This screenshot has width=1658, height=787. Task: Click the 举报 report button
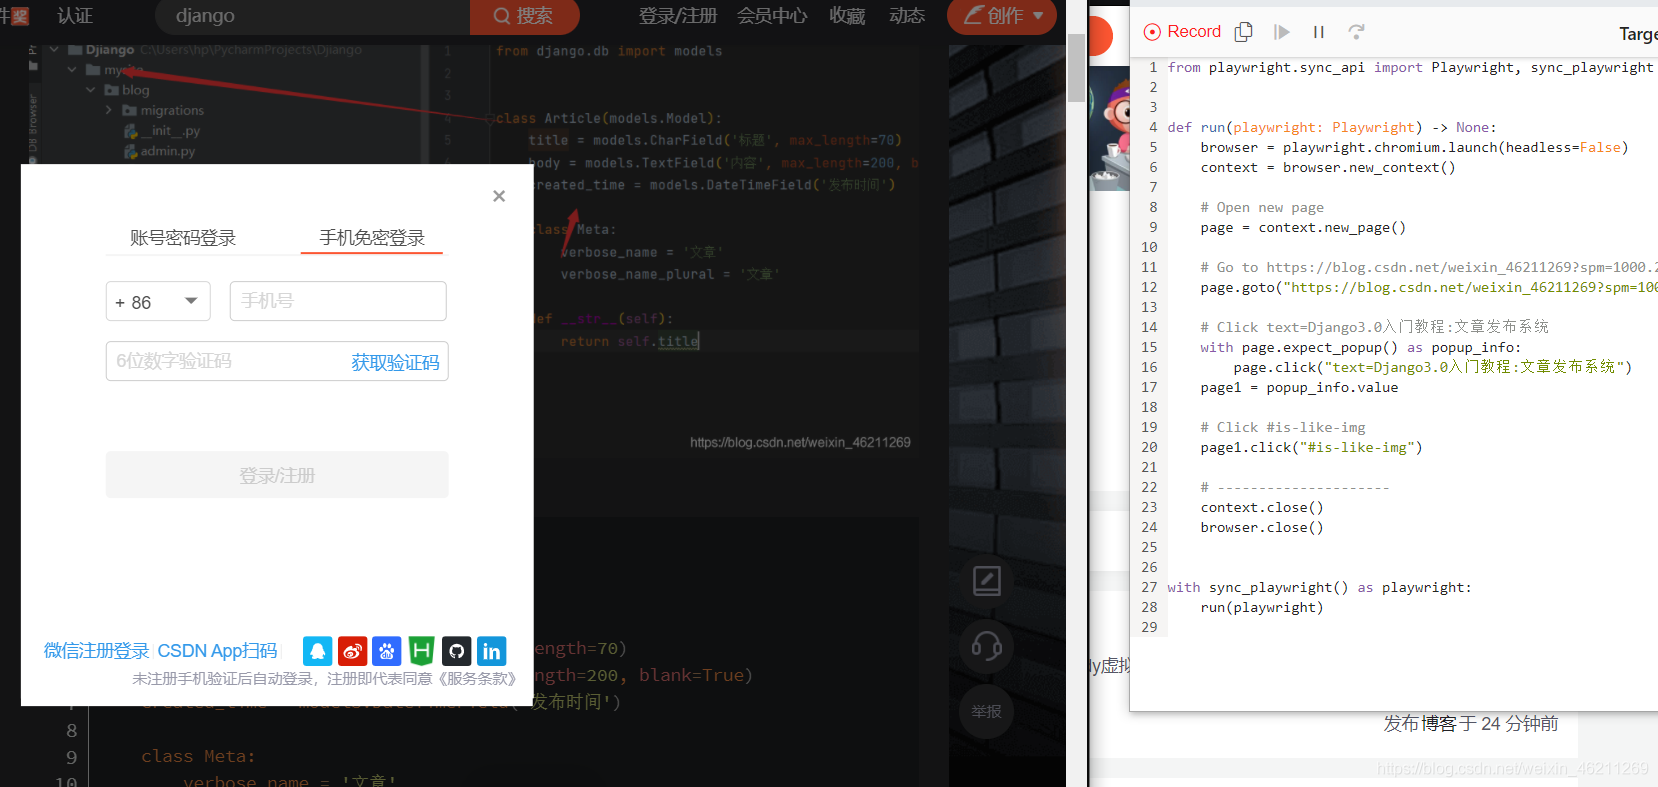(x=987, y=712)
